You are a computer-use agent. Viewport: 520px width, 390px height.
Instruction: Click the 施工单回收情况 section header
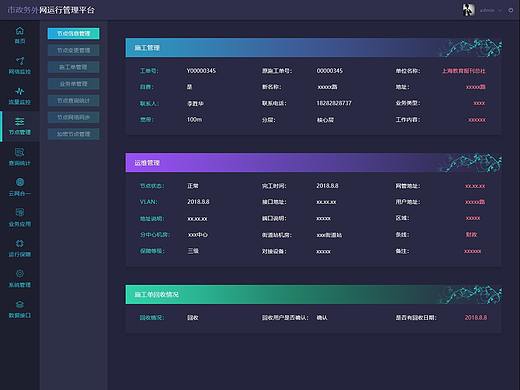click(313, 294)
